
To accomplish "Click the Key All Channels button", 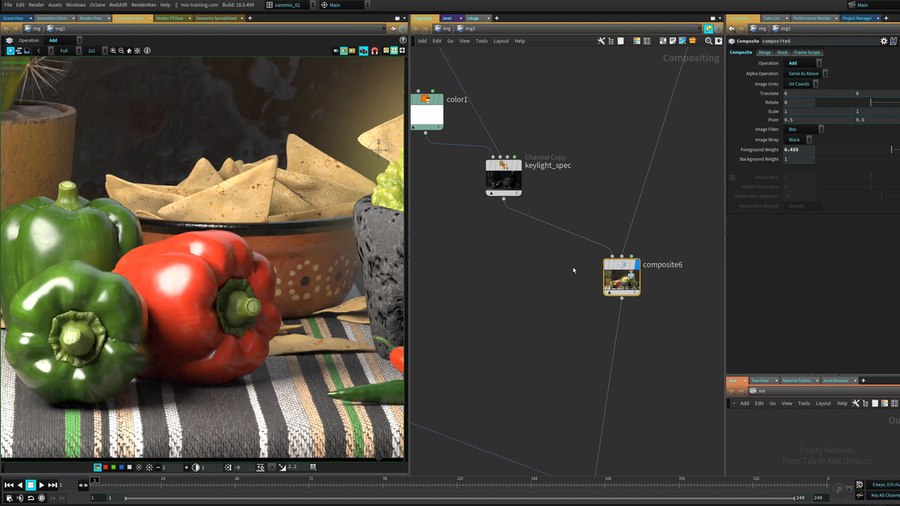I will pos(884,496).
